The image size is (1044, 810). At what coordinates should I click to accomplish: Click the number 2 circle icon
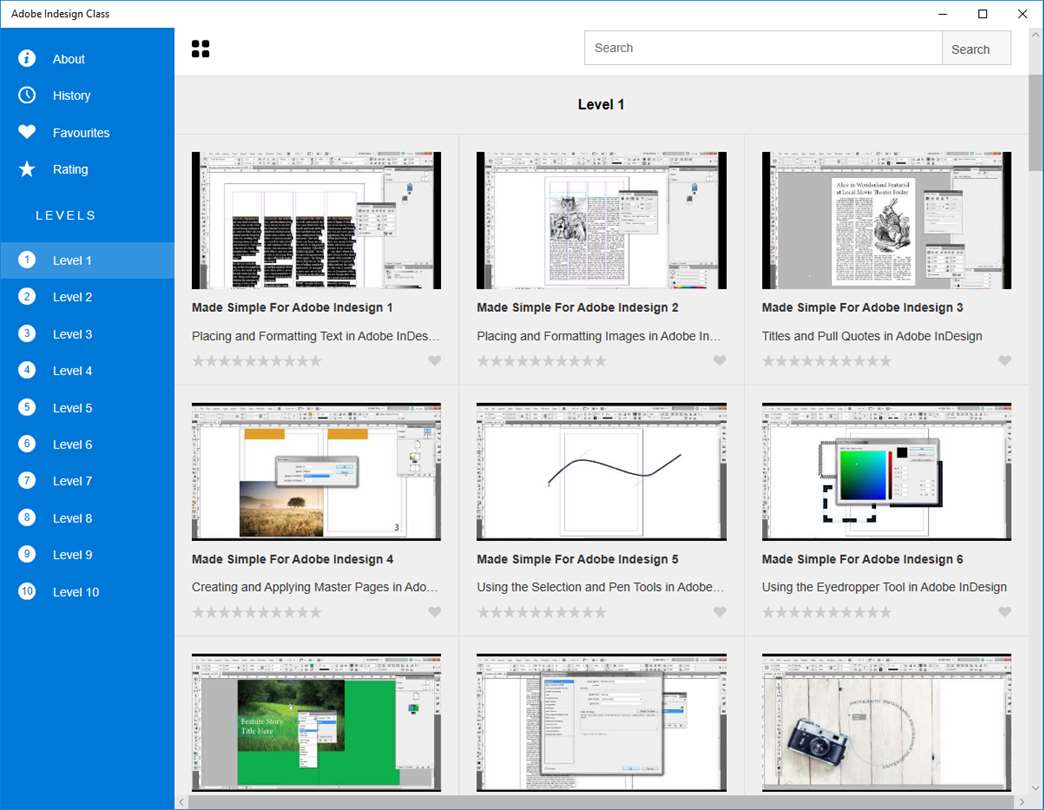click(x=27, y=296)
